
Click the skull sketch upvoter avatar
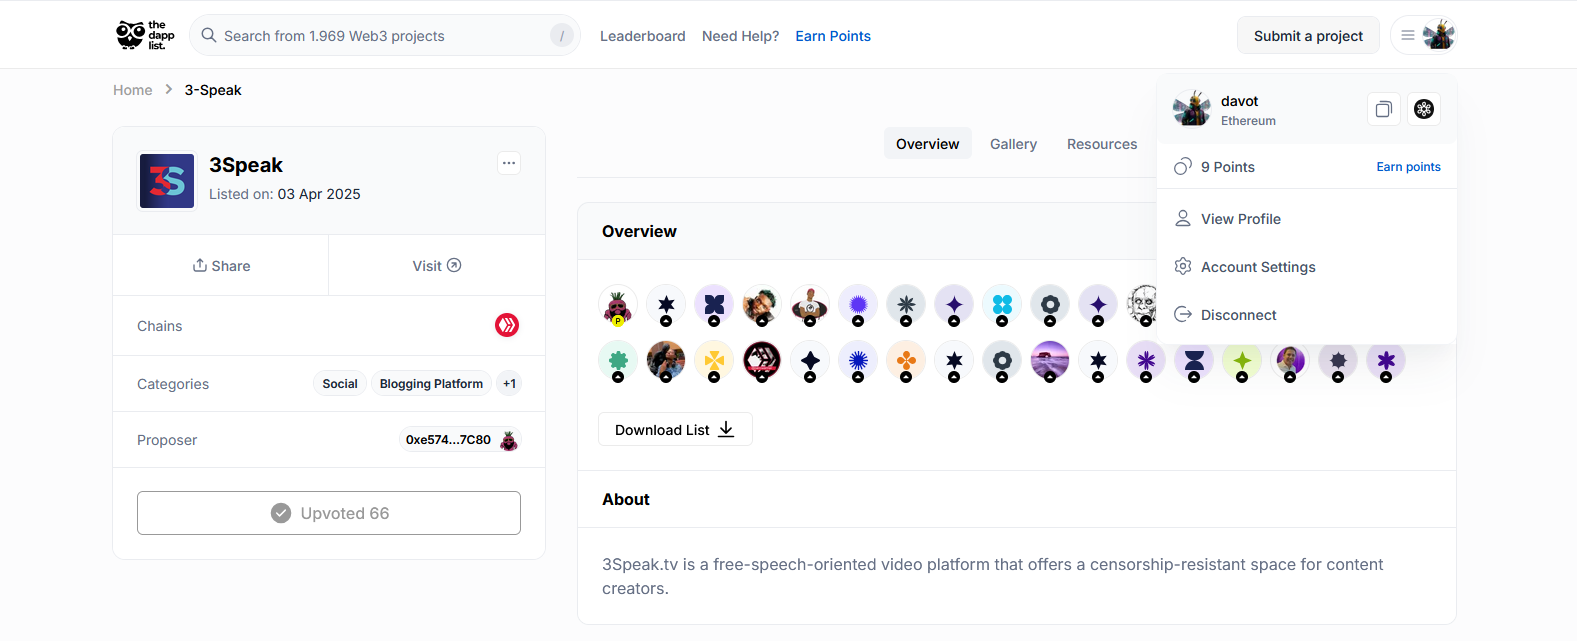[1142, 306]
